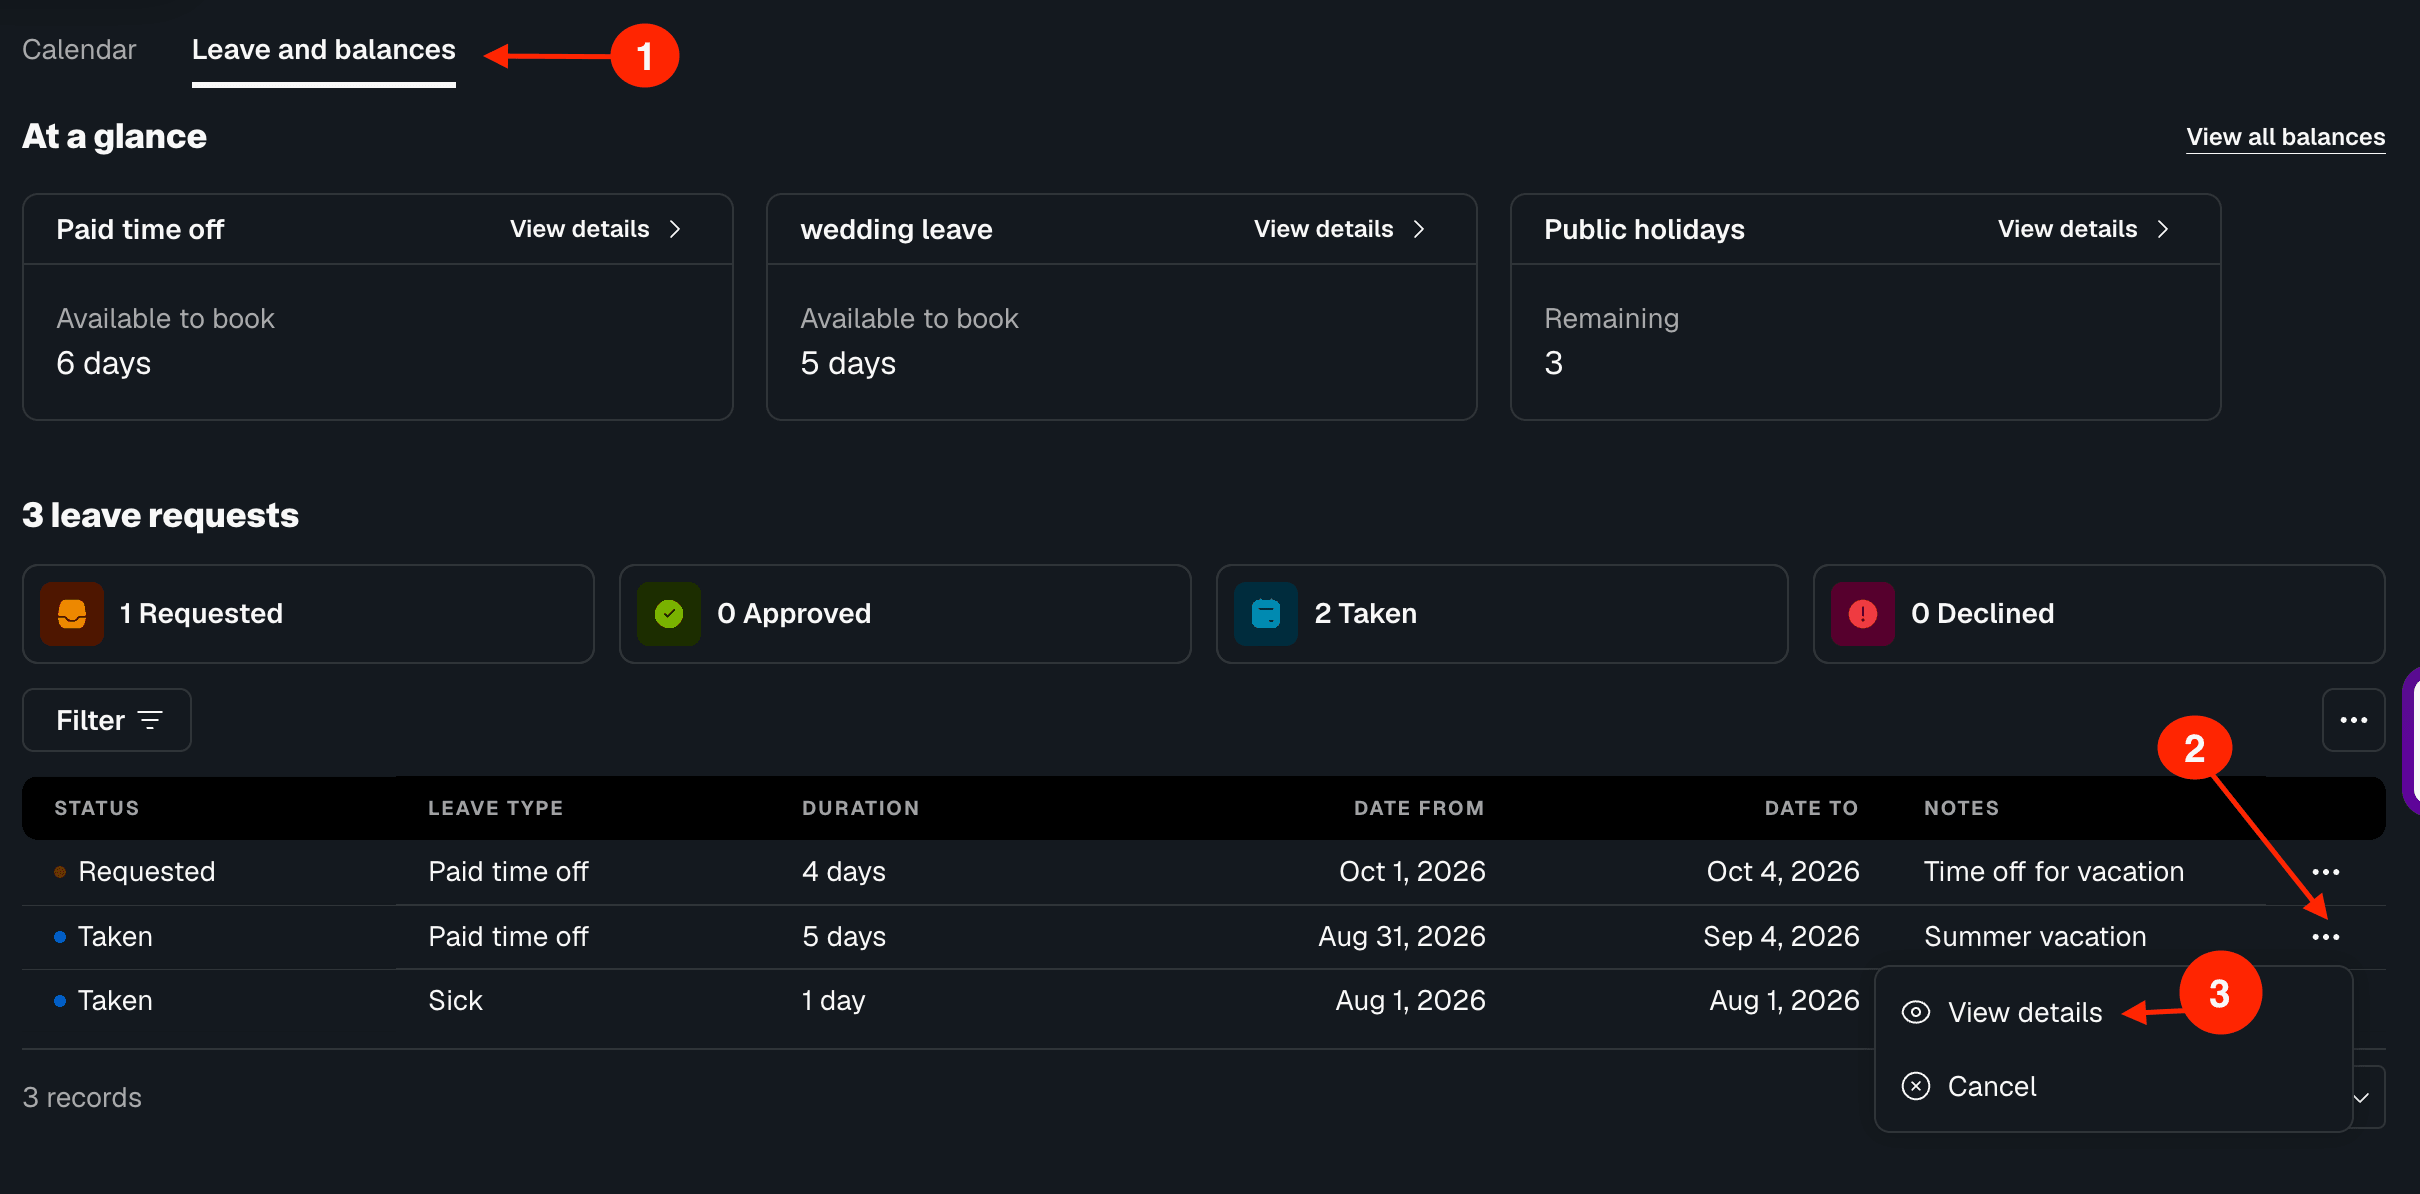Click the Oct 1, 2026 date cell
The image size is (2420, 1194).
tap(1412, 872)
